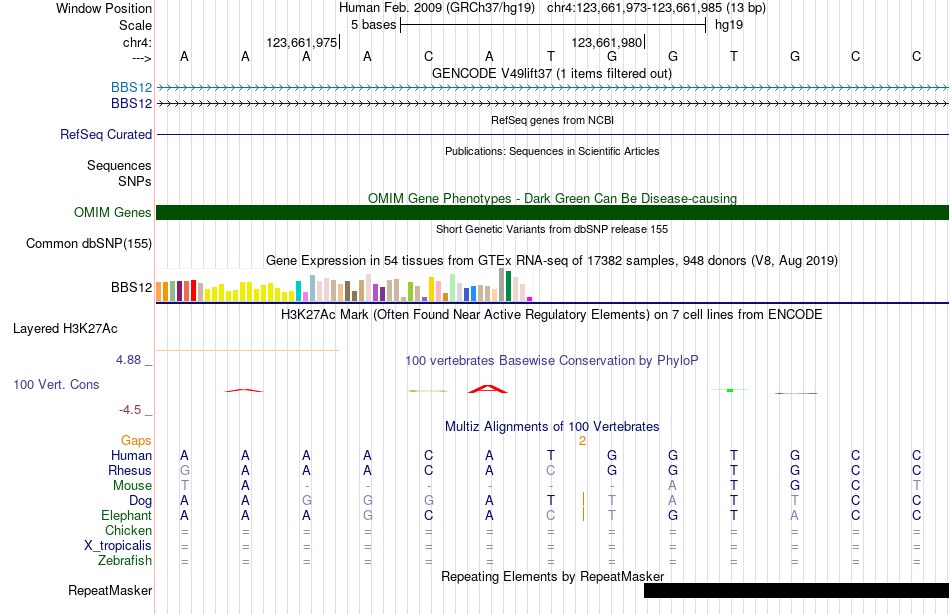Open Short Genetic Variants from dbSNP release 155 title
Image resolution: width=950 pixels, height=614 pixels.
pyautogui.click(x=552, y=229)
